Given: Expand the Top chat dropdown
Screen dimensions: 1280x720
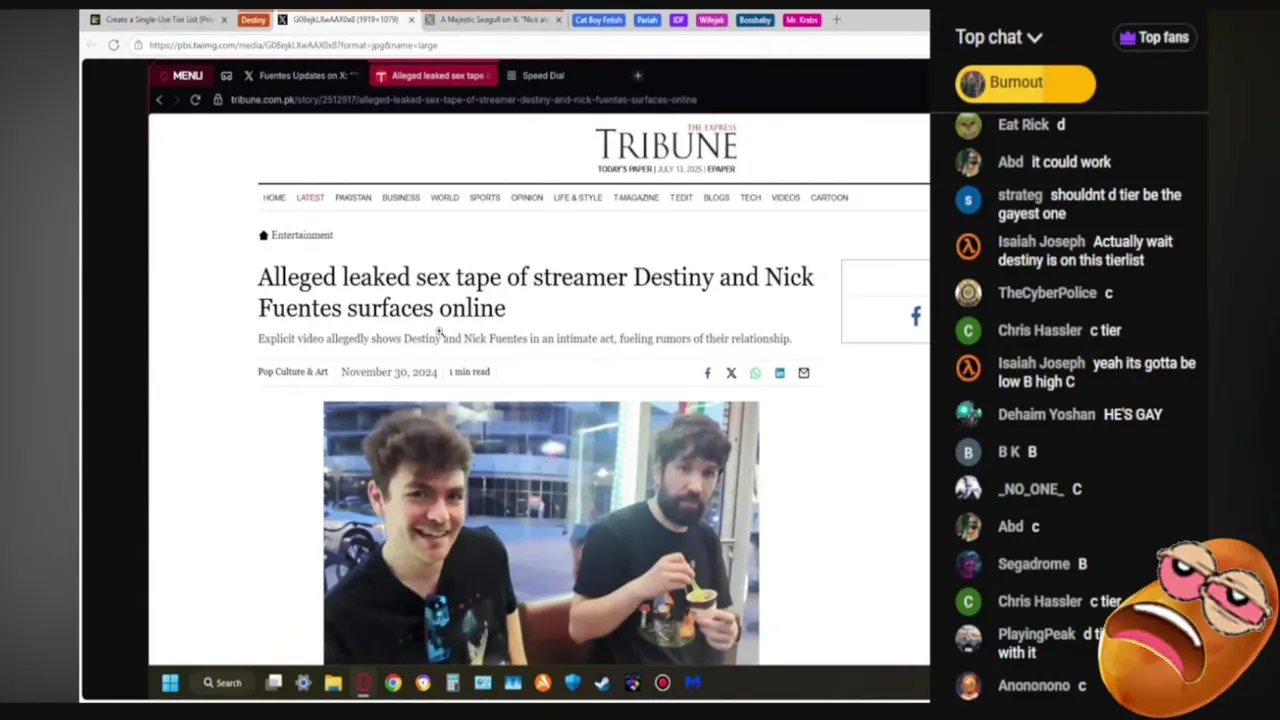Looking at the screenshot, I should click(999, 37).
